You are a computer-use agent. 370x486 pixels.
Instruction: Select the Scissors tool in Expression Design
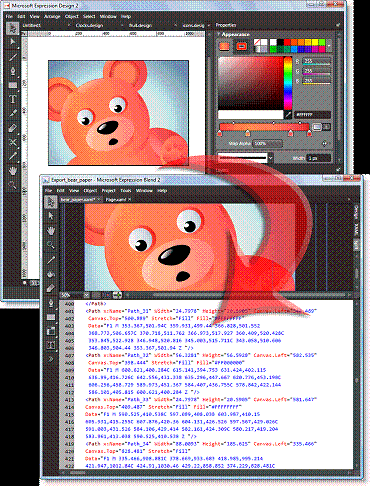click(13, 142)
